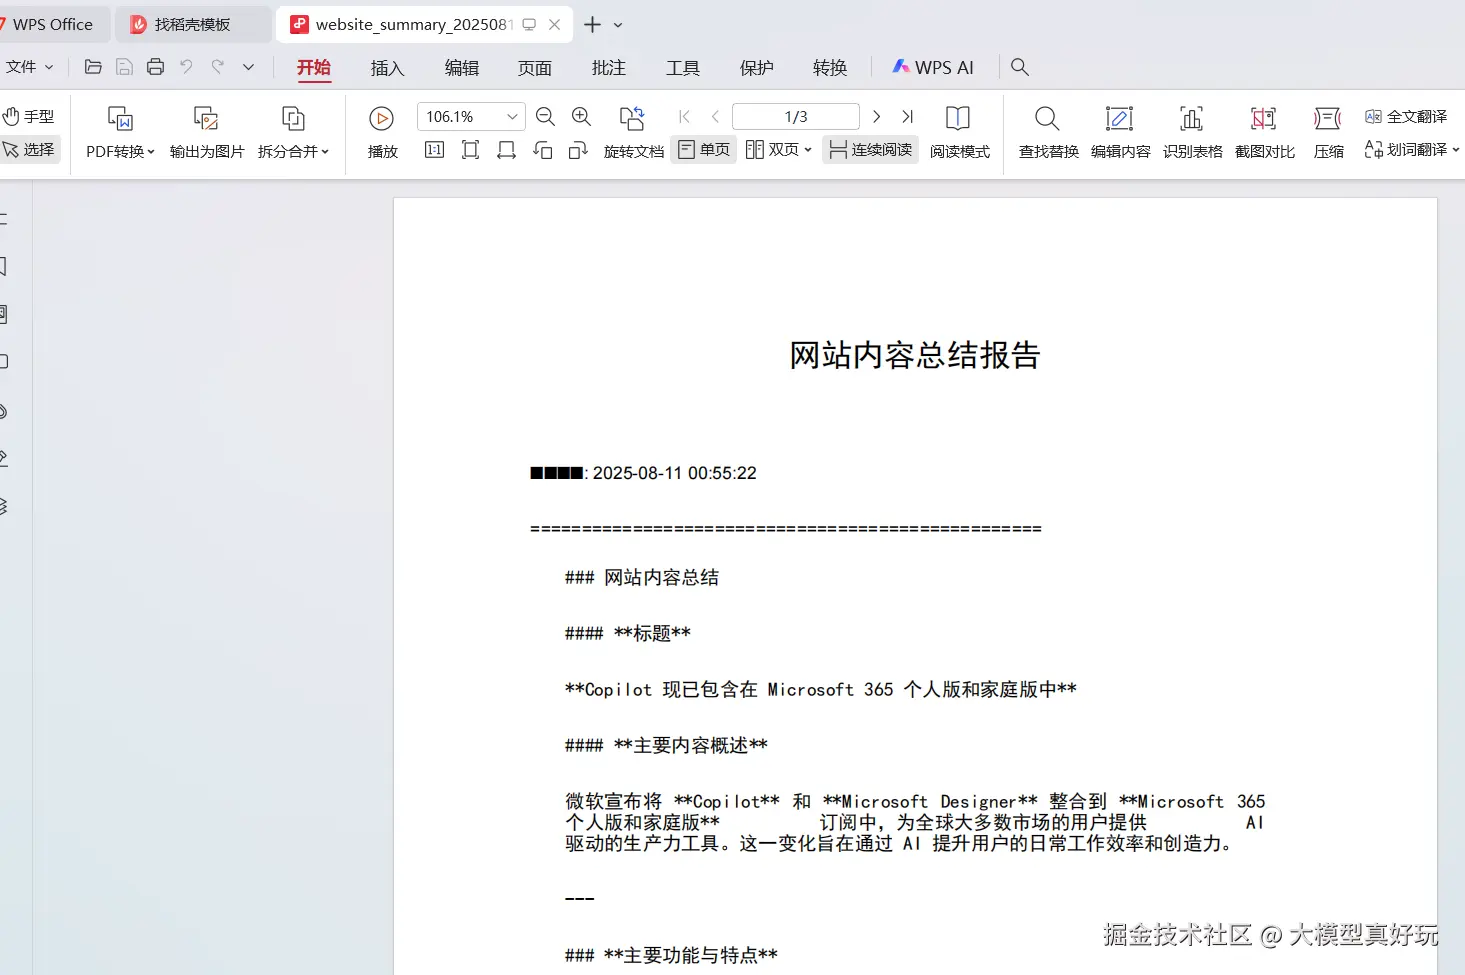Click the zoom in magnifier icon
Viewport: 1465px width, 975px height.
581,117
